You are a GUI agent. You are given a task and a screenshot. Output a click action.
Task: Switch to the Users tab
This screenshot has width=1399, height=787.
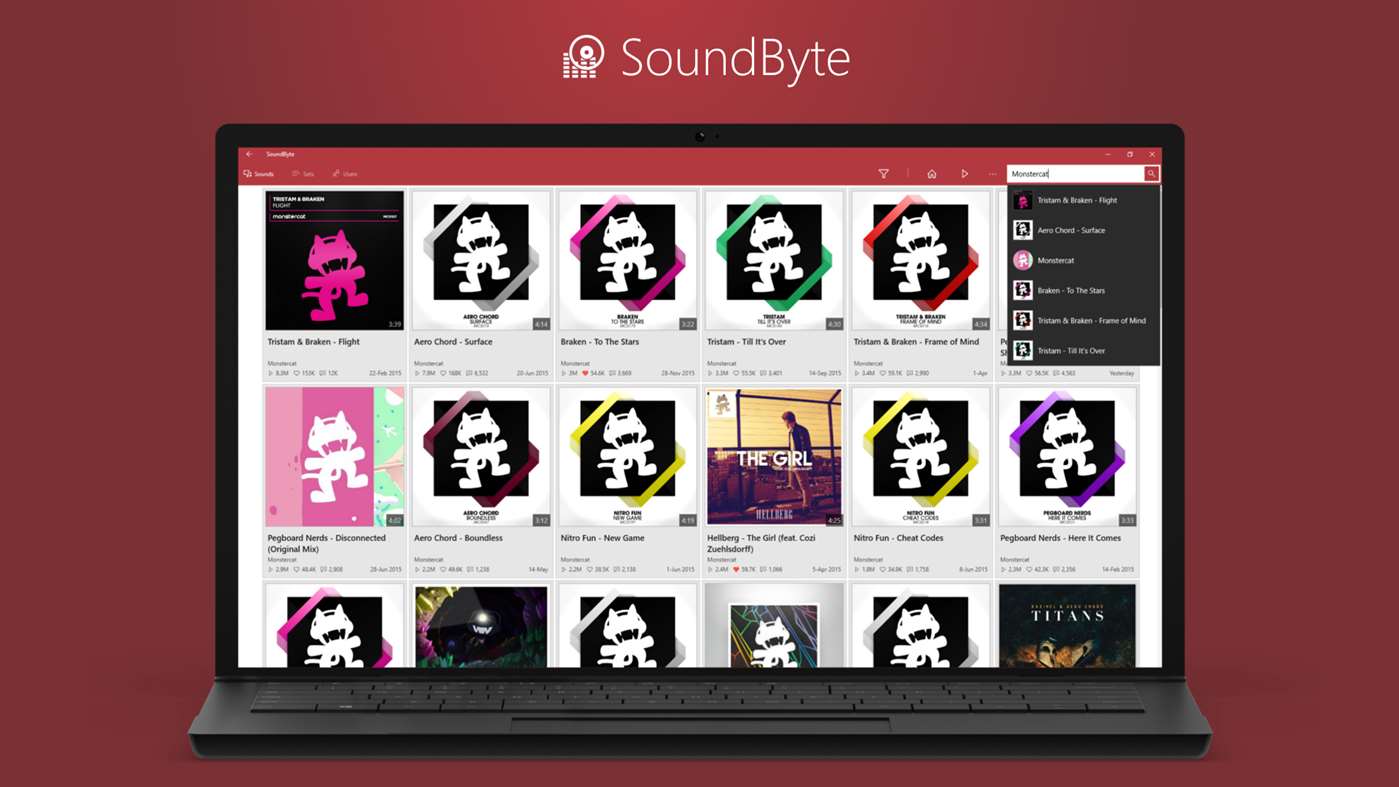pos(345,174)
